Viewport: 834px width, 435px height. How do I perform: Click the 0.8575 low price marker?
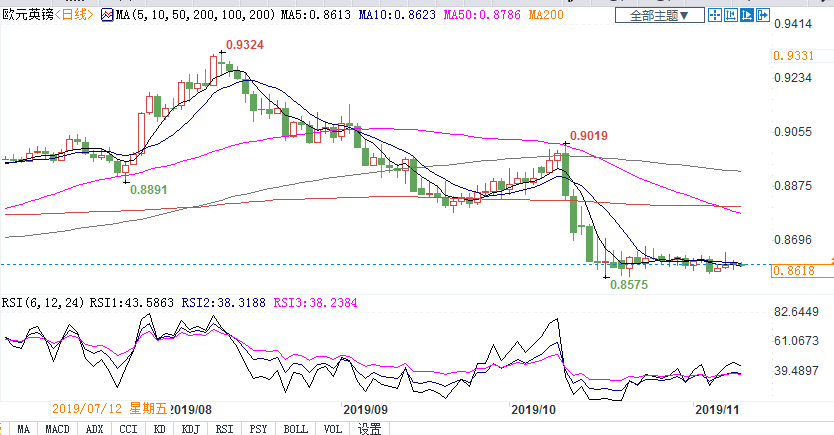click(x=628, y=285)
